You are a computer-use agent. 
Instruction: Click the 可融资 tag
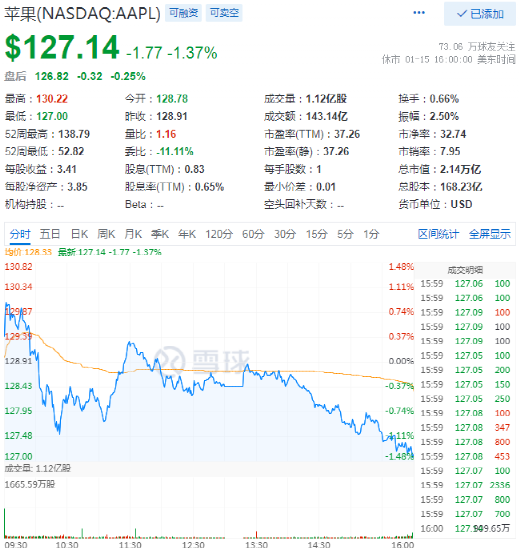(x=183, y=13)
